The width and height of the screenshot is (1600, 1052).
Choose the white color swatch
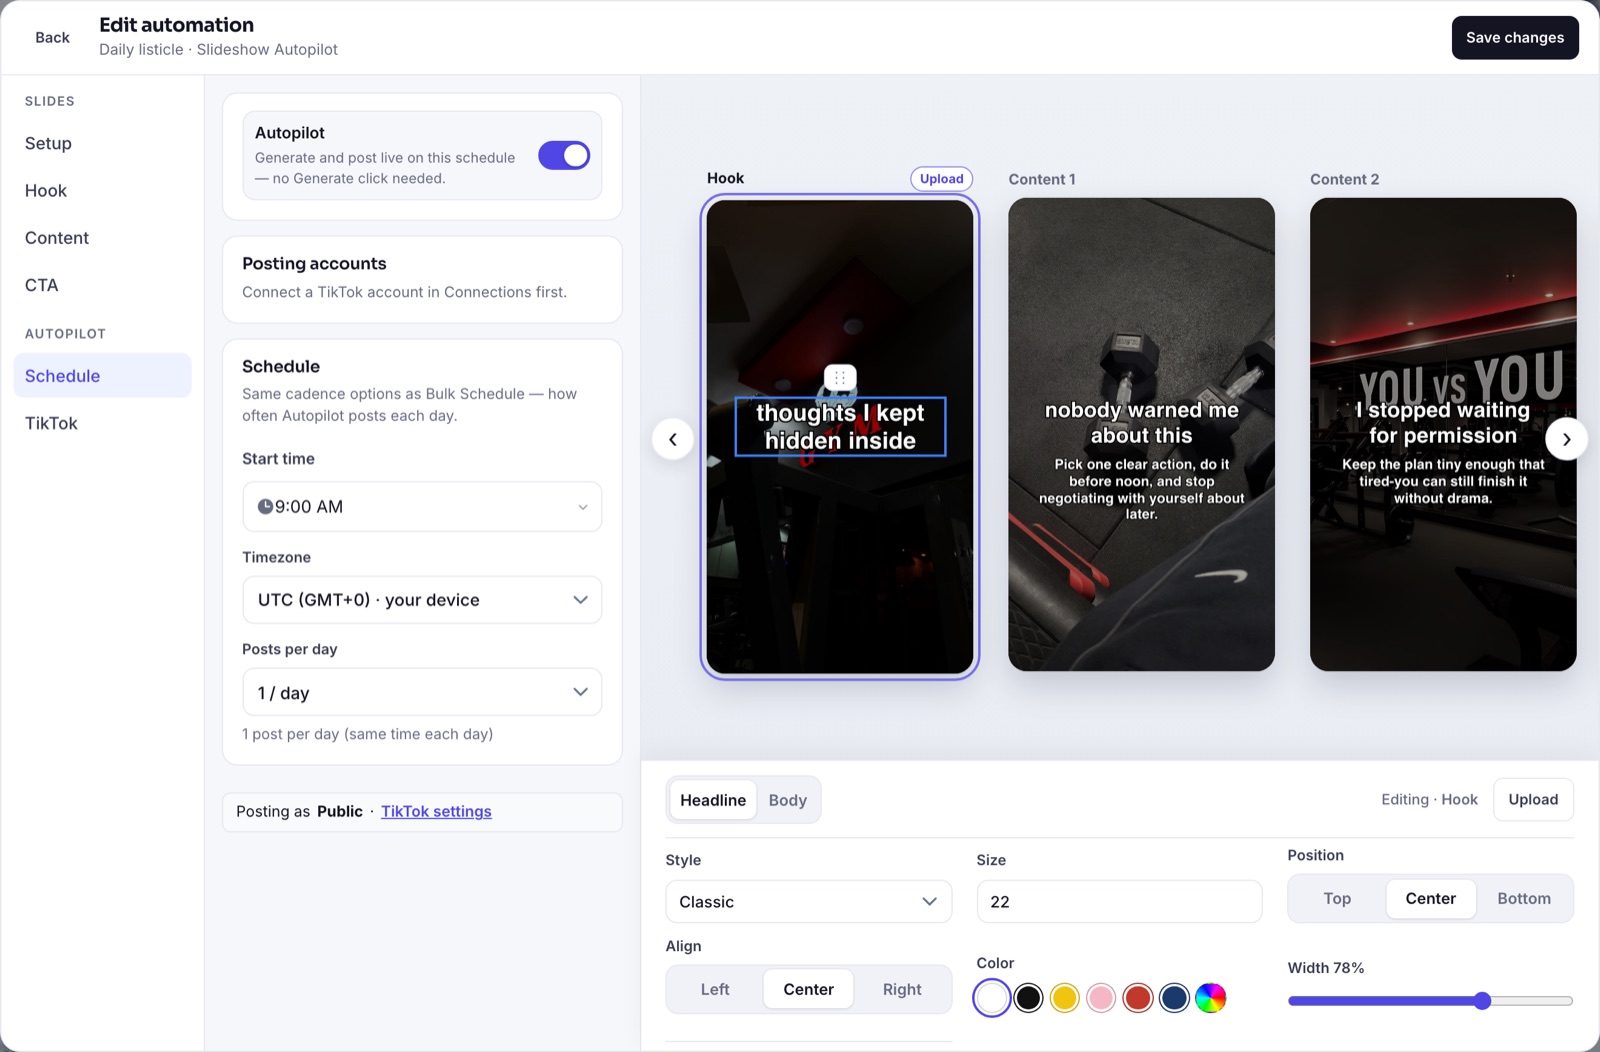(992, 998)
